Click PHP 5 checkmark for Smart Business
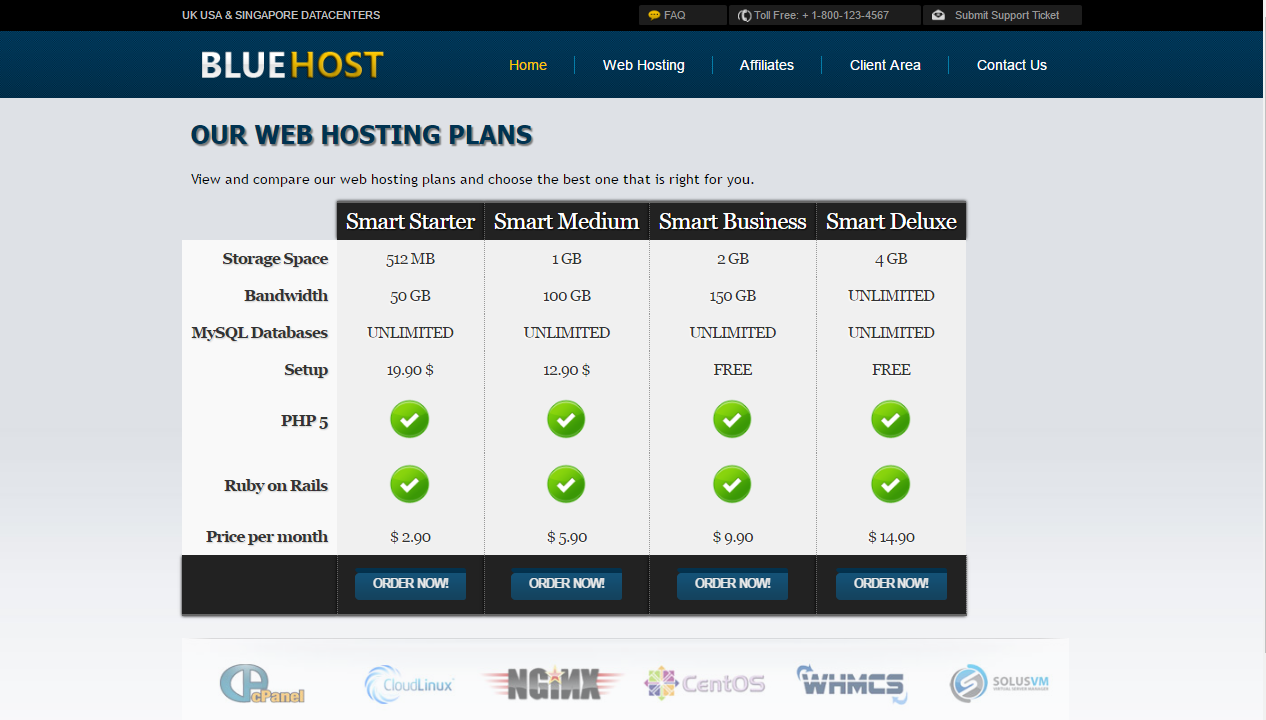The width and height of the screenshot is (1266, 720). pos(732,420)
